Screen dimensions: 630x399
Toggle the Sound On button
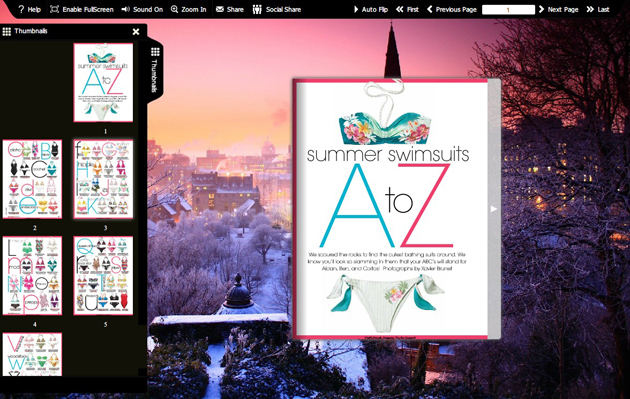pyautogui.click(x=142, y=9)
